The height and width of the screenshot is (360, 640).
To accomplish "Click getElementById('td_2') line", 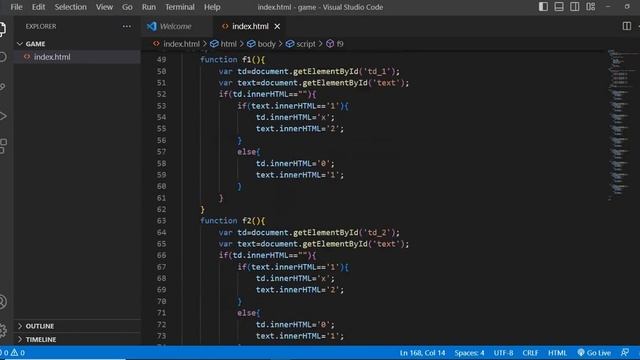I will [x=309, y=233].
